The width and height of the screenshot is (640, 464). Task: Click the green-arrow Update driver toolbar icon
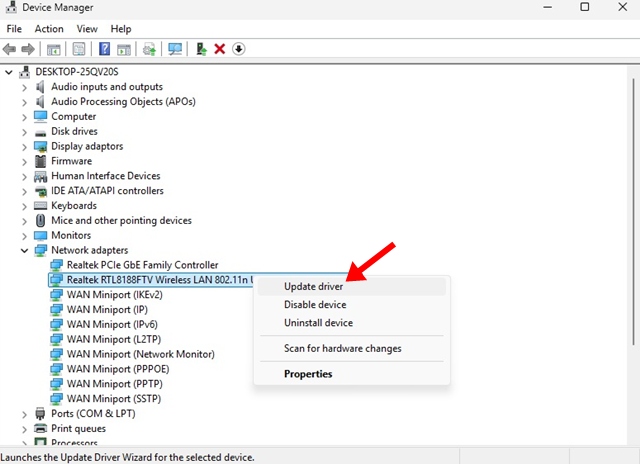pos(202,49)
